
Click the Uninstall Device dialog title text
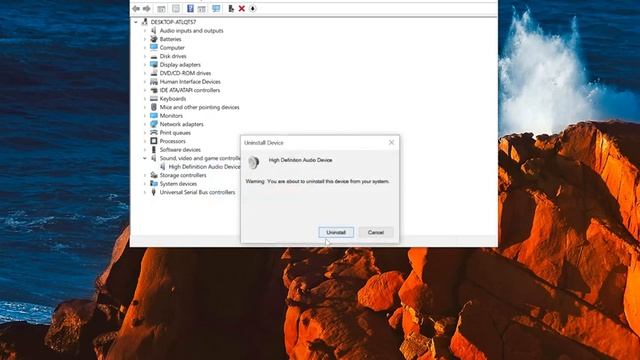tap(264, 143)
